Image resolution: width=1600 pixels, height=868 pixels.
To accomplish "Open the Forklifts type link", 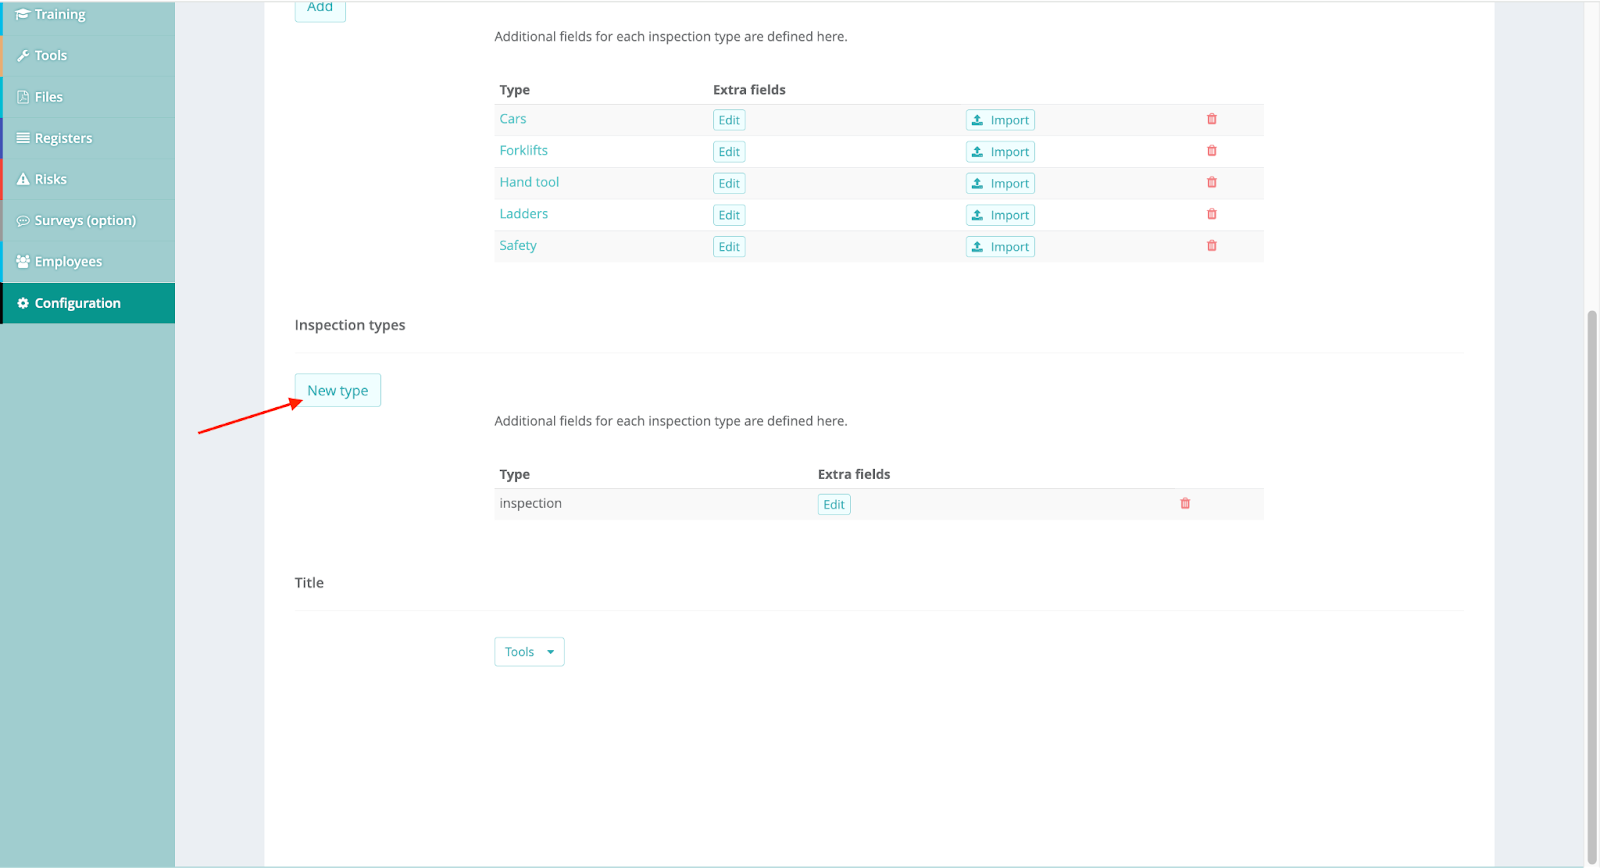I will pos(524,151).
